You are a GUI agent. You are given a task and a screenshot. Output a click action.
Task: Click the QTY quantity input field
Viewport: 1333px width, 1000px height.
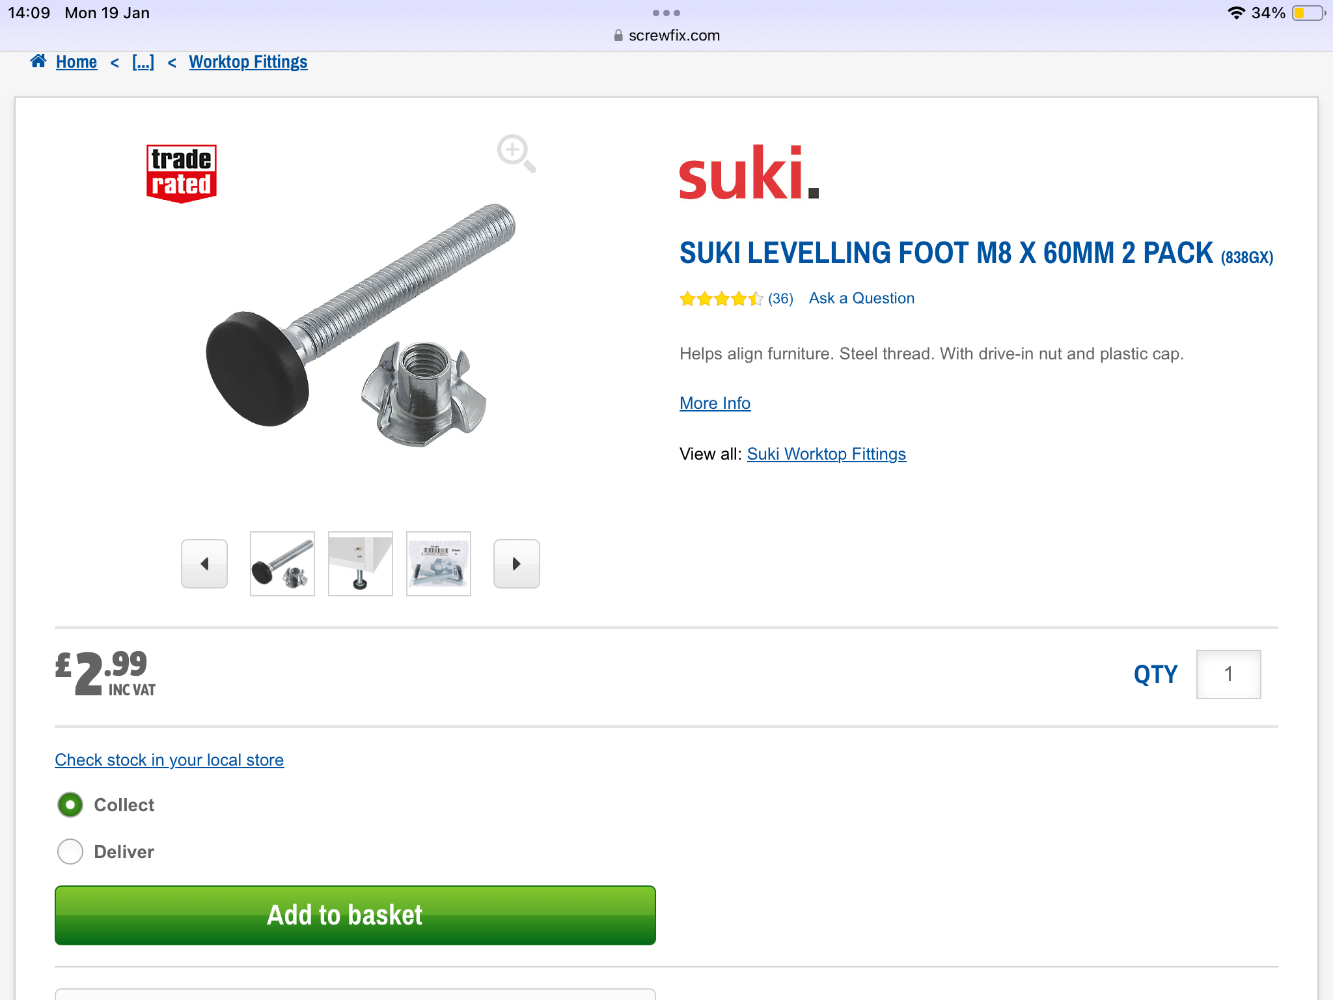click(1228, 674)
